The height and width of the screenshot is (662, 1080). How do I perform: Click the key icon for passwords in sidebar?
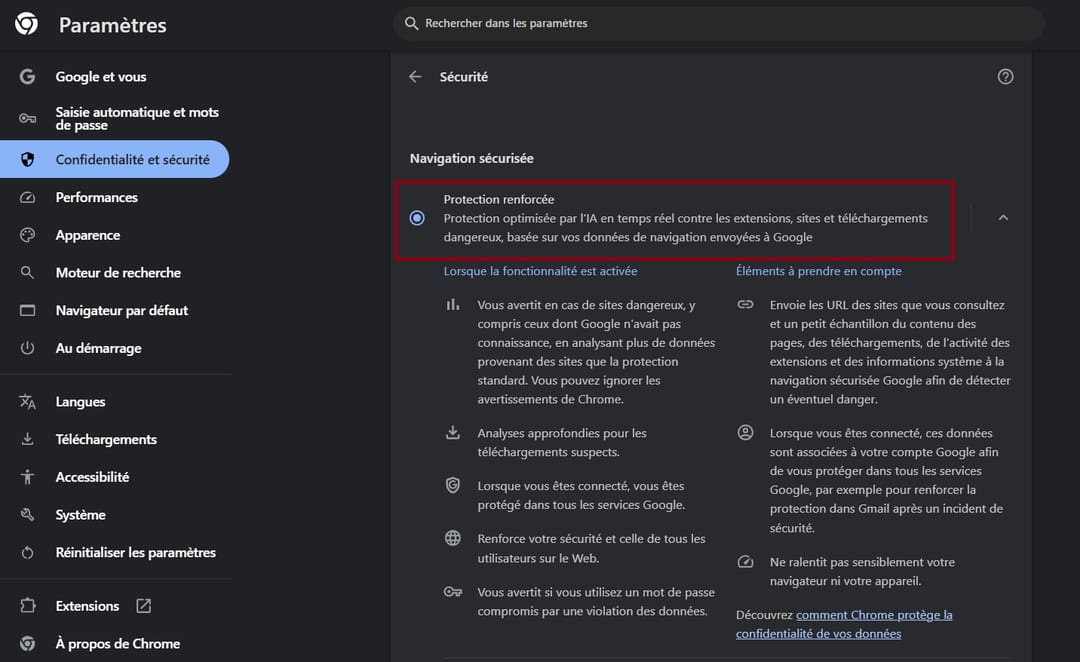(x=28, y=118)
